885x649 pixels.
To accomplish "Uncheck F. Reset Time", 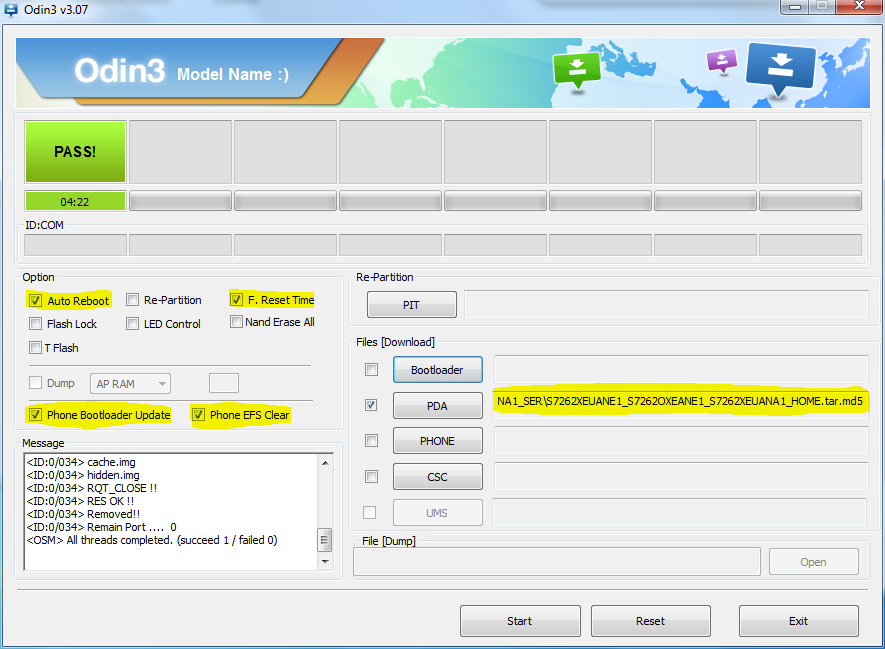I will 236,300.
